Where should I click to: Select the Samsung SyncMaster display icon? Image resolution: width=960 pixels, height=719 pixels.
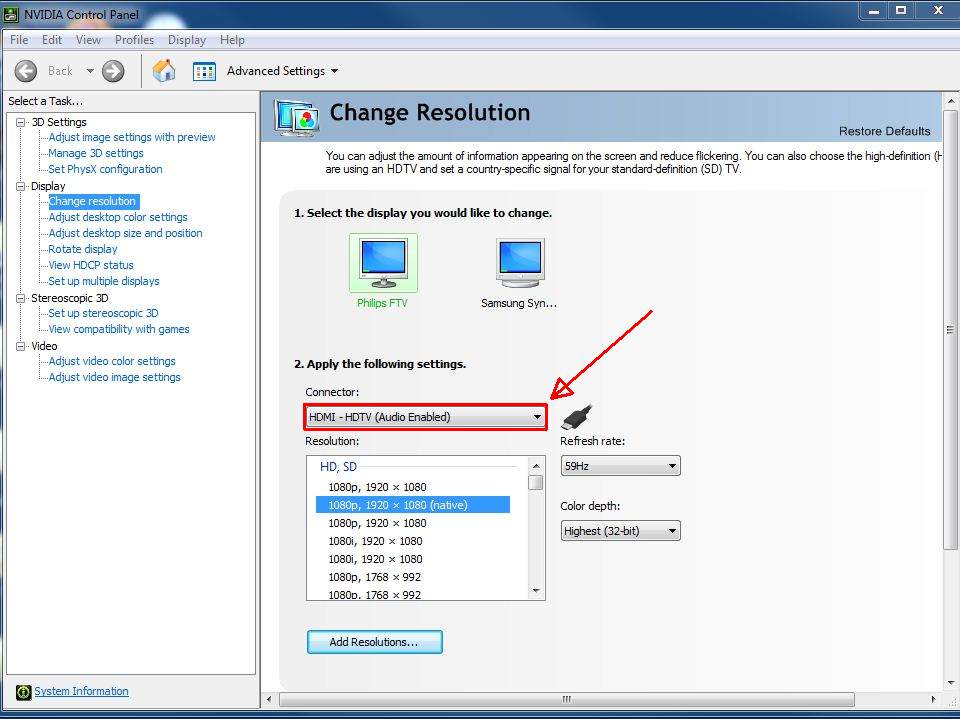click(x=520, y=263)
